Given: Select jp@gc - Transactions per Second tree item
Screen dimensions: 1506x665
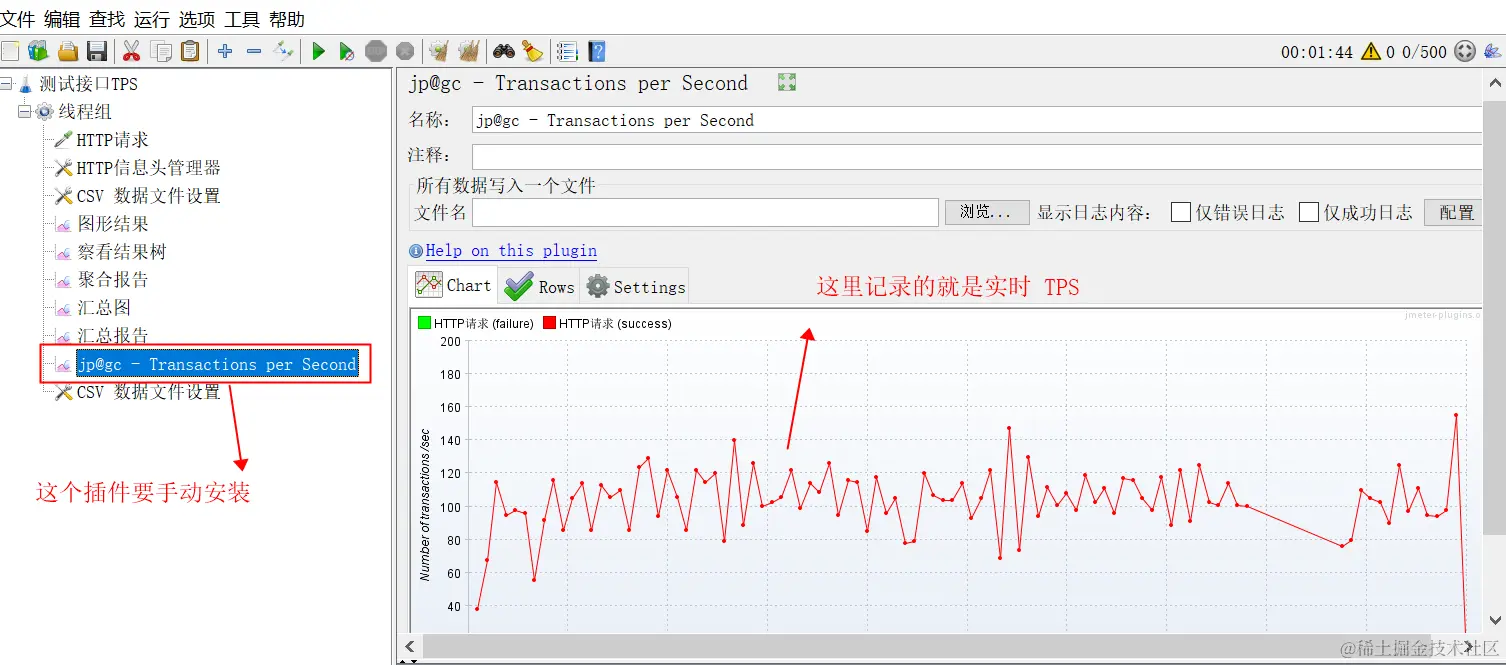Looking at the screenshot, I should pyautogui.click(x=217, y=364).
